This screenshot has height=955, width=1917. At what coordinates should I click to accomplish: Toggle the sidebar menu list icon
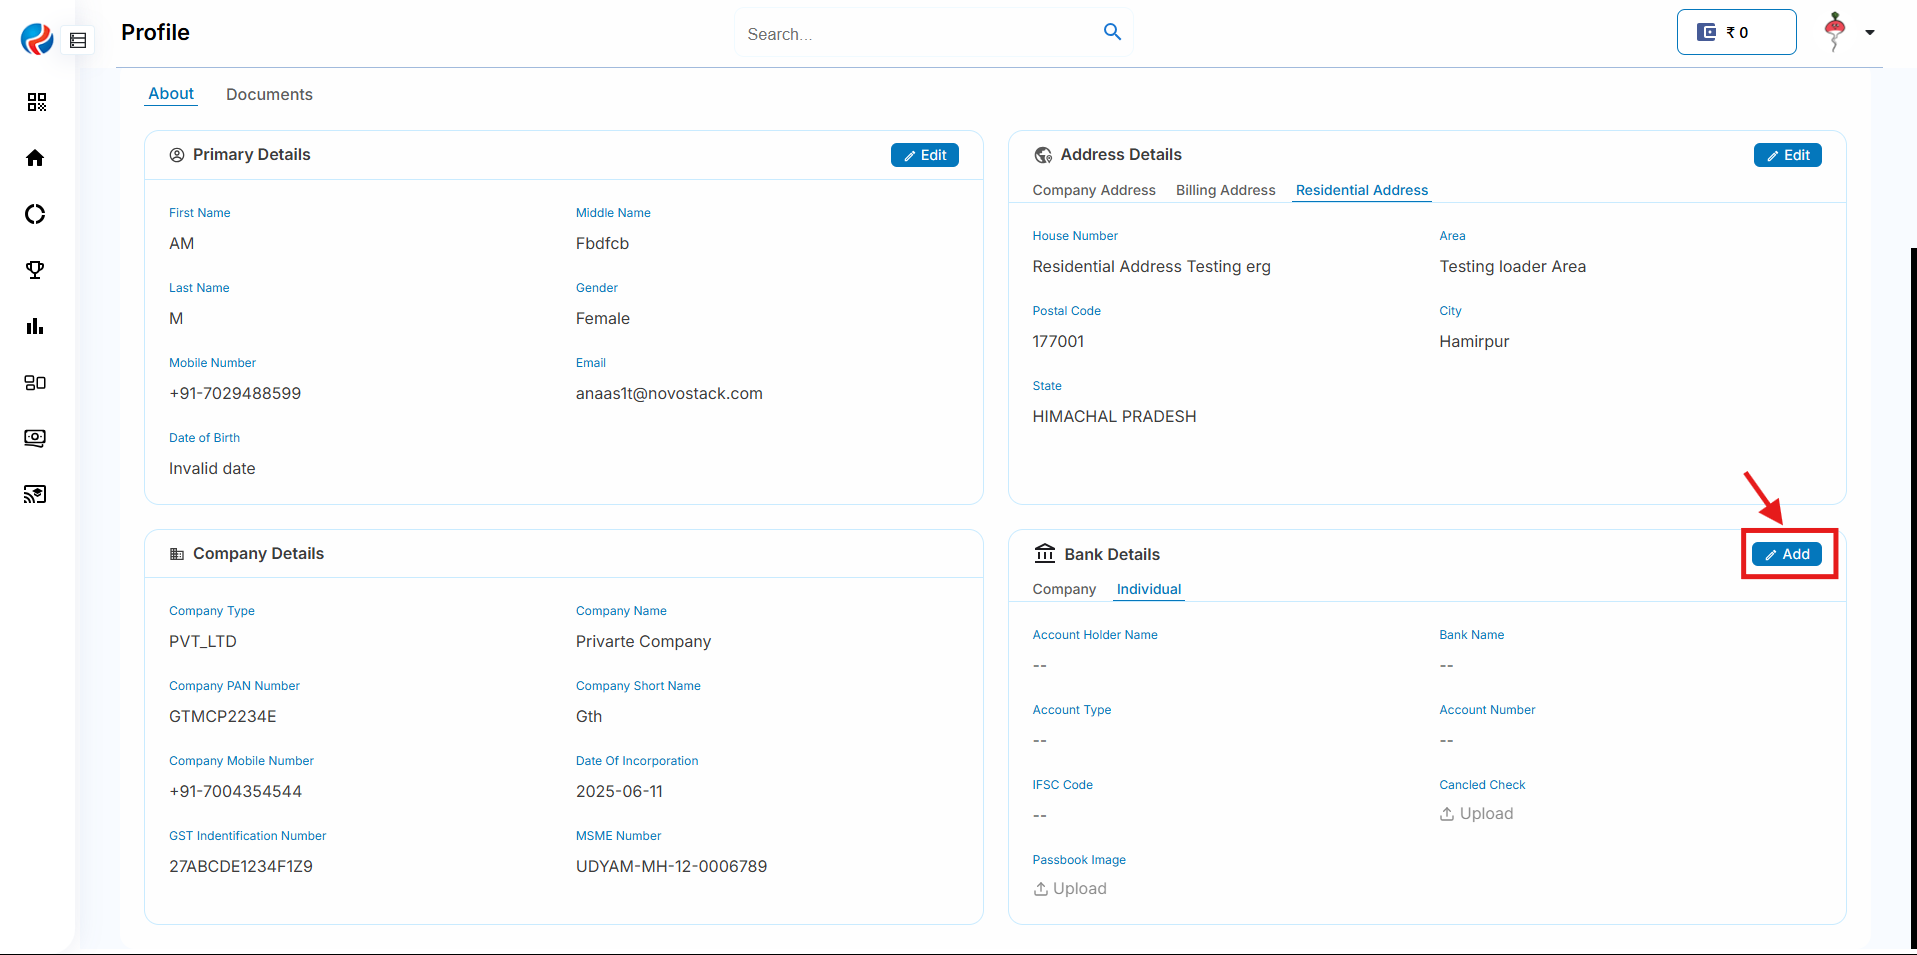coord(78,41)
